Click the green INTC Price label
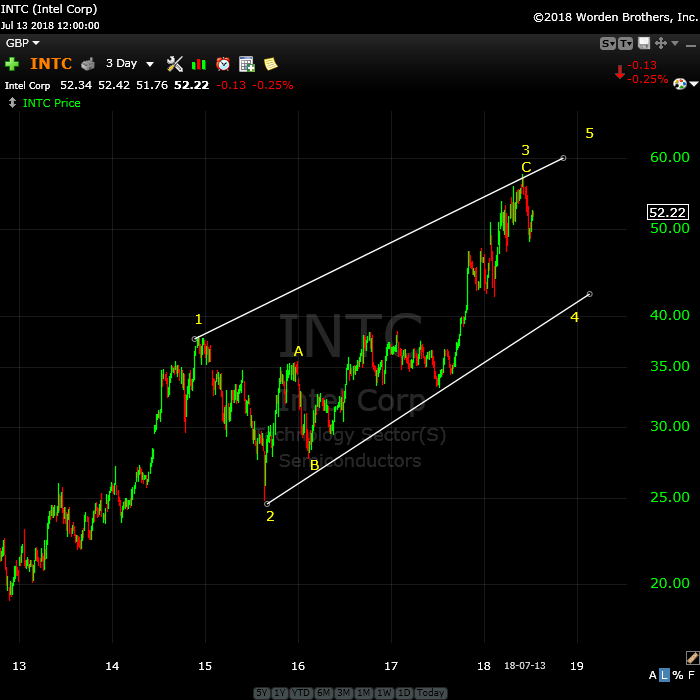700x700 pixels. pos(52,103)
